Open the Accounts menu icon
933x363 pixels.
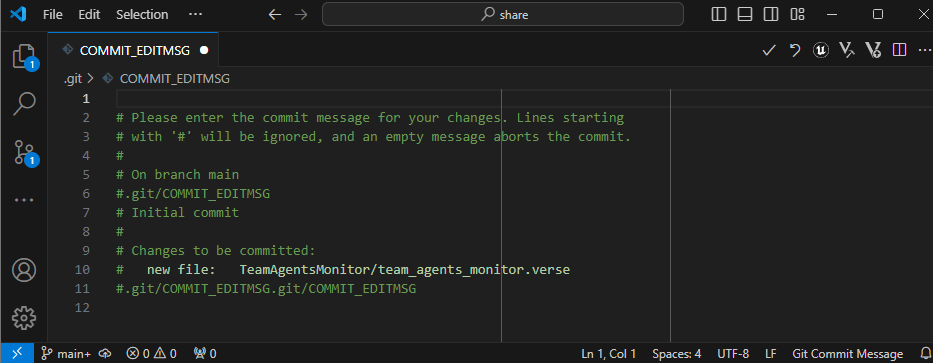[24, 271]
